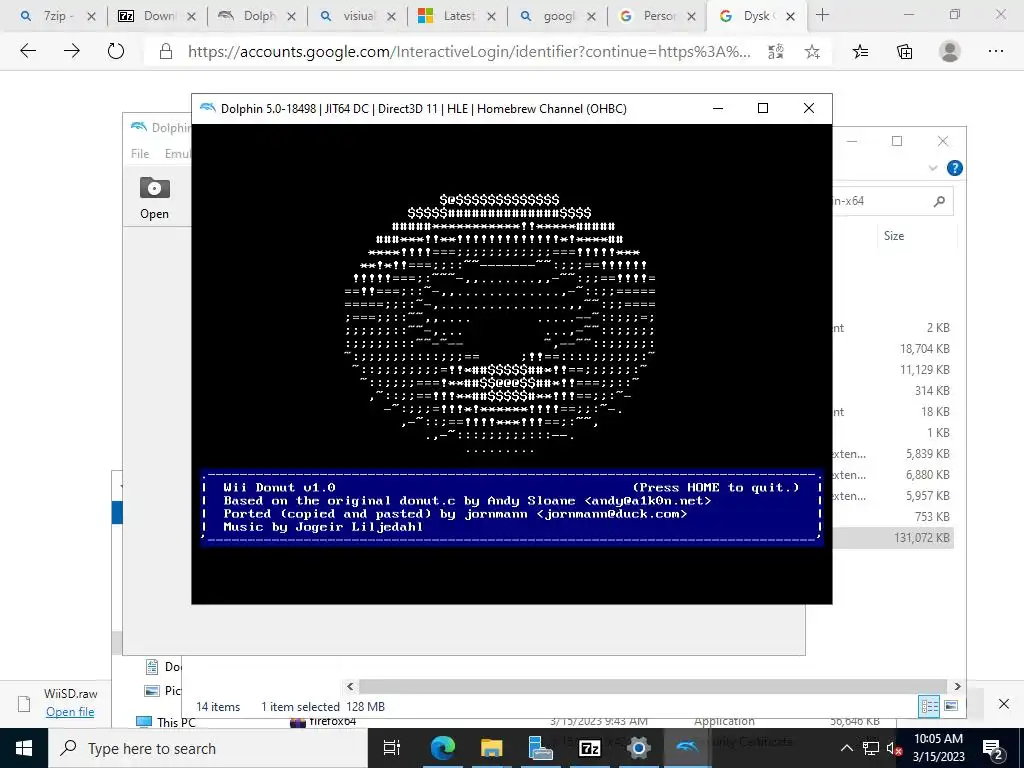Image resolution: width=1024 pixels, height=768 pixels.
Task: Select This PC in Explorer navigation
Action: [166, 722]
